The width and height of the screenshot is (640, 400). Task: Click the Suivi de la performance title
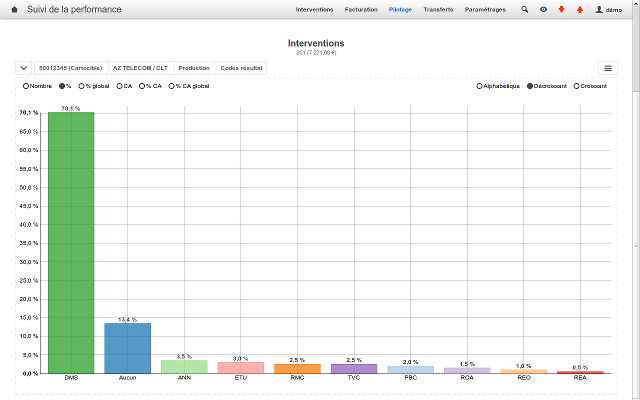point(74,9)
